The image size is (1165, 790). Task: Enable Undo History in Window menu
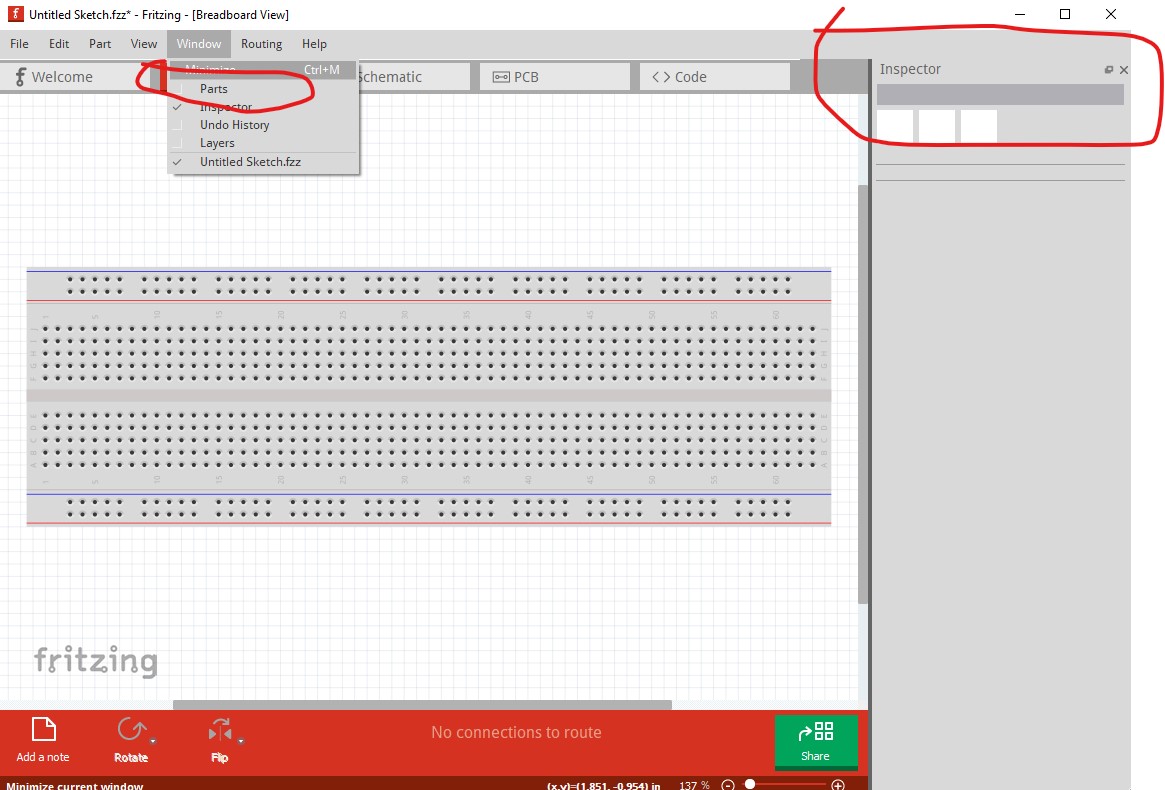click(x=234, y=125)
